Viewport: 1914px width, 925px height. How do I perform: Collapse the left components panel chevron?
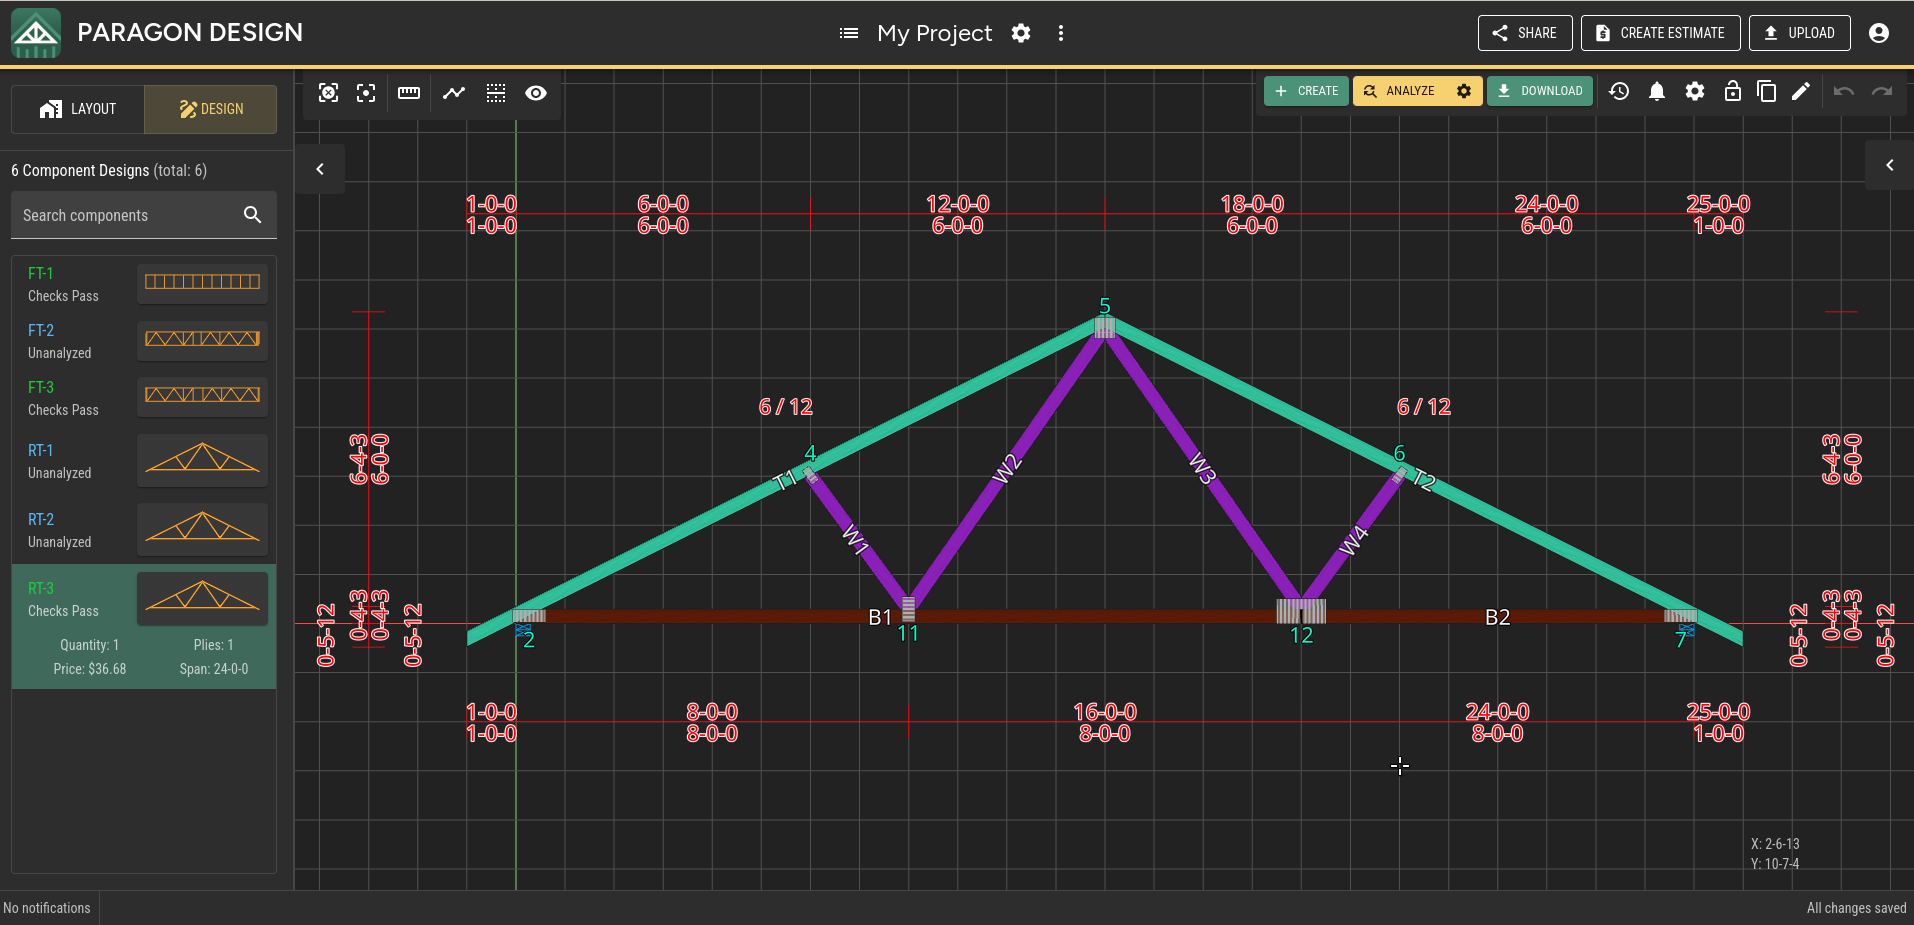click(x=320, y=169)
